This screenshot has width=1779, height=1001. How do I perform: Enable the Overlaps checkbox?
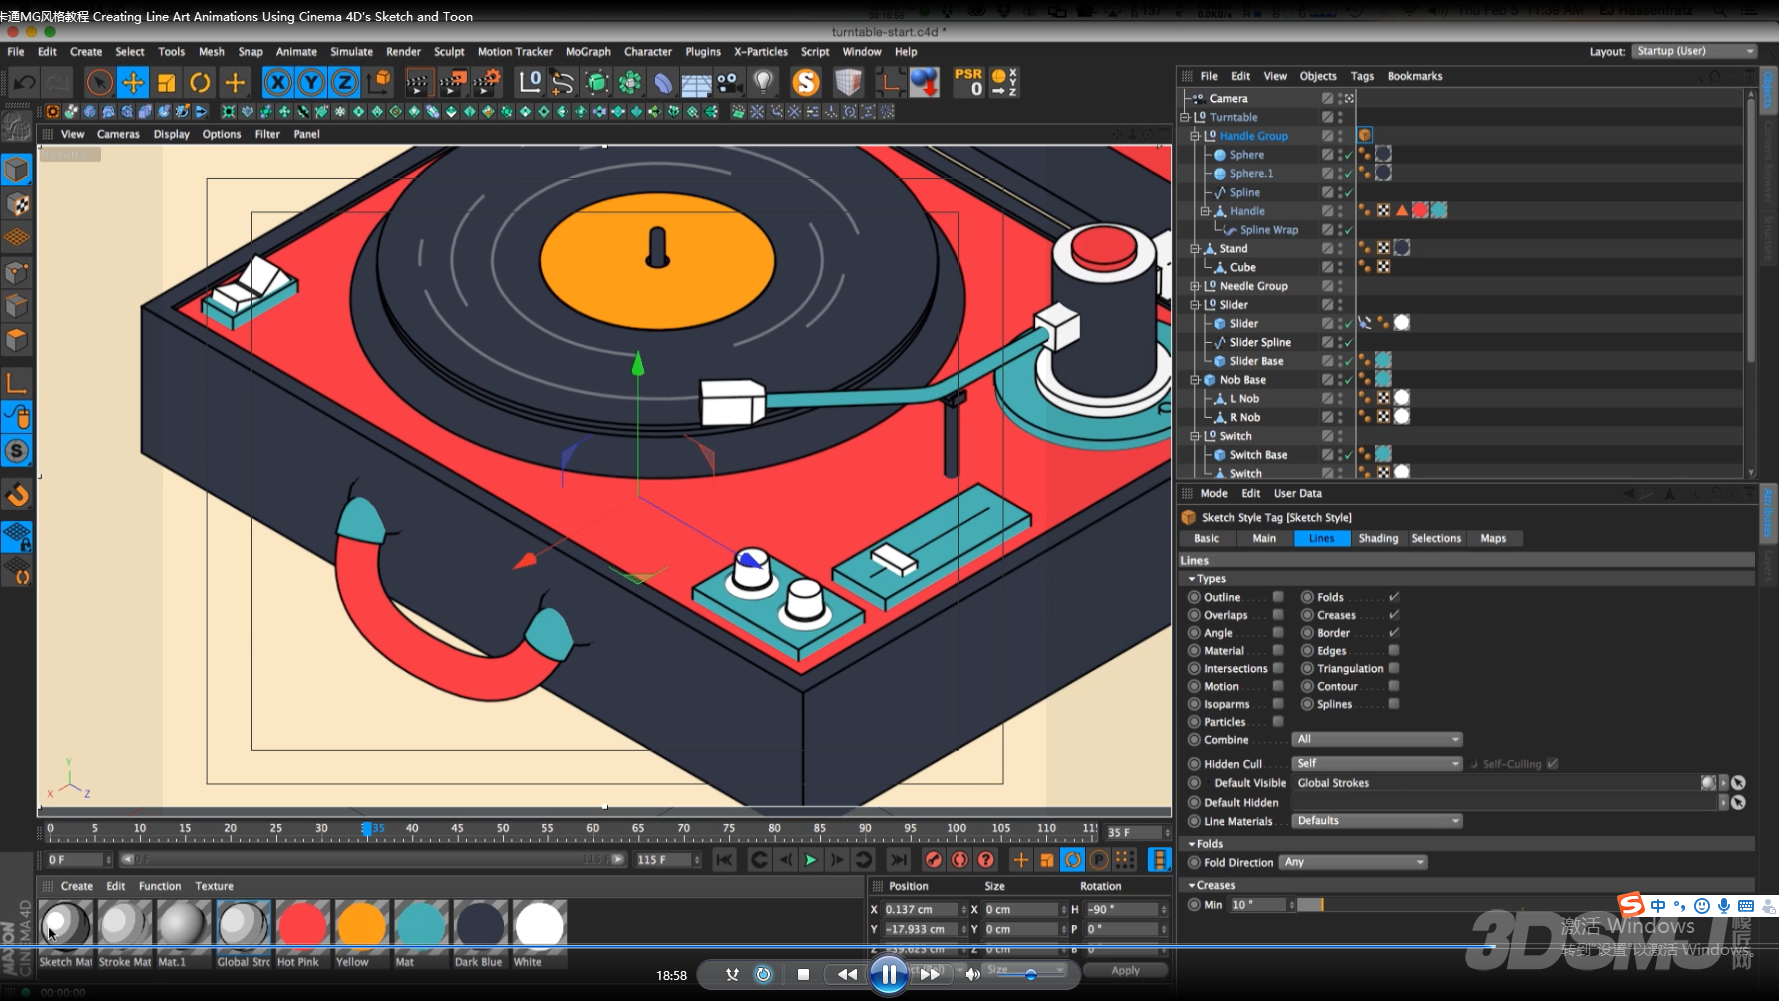[1278, 615]
